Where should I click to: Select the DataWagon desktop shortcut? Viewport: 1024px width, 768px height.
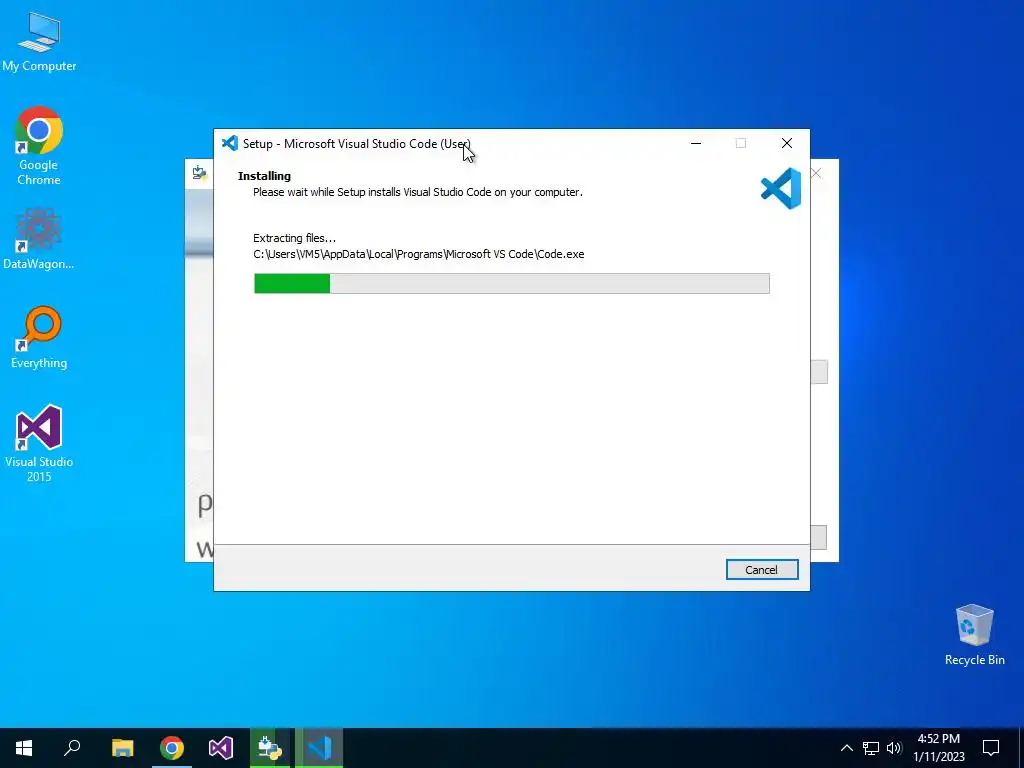(39, 239)
